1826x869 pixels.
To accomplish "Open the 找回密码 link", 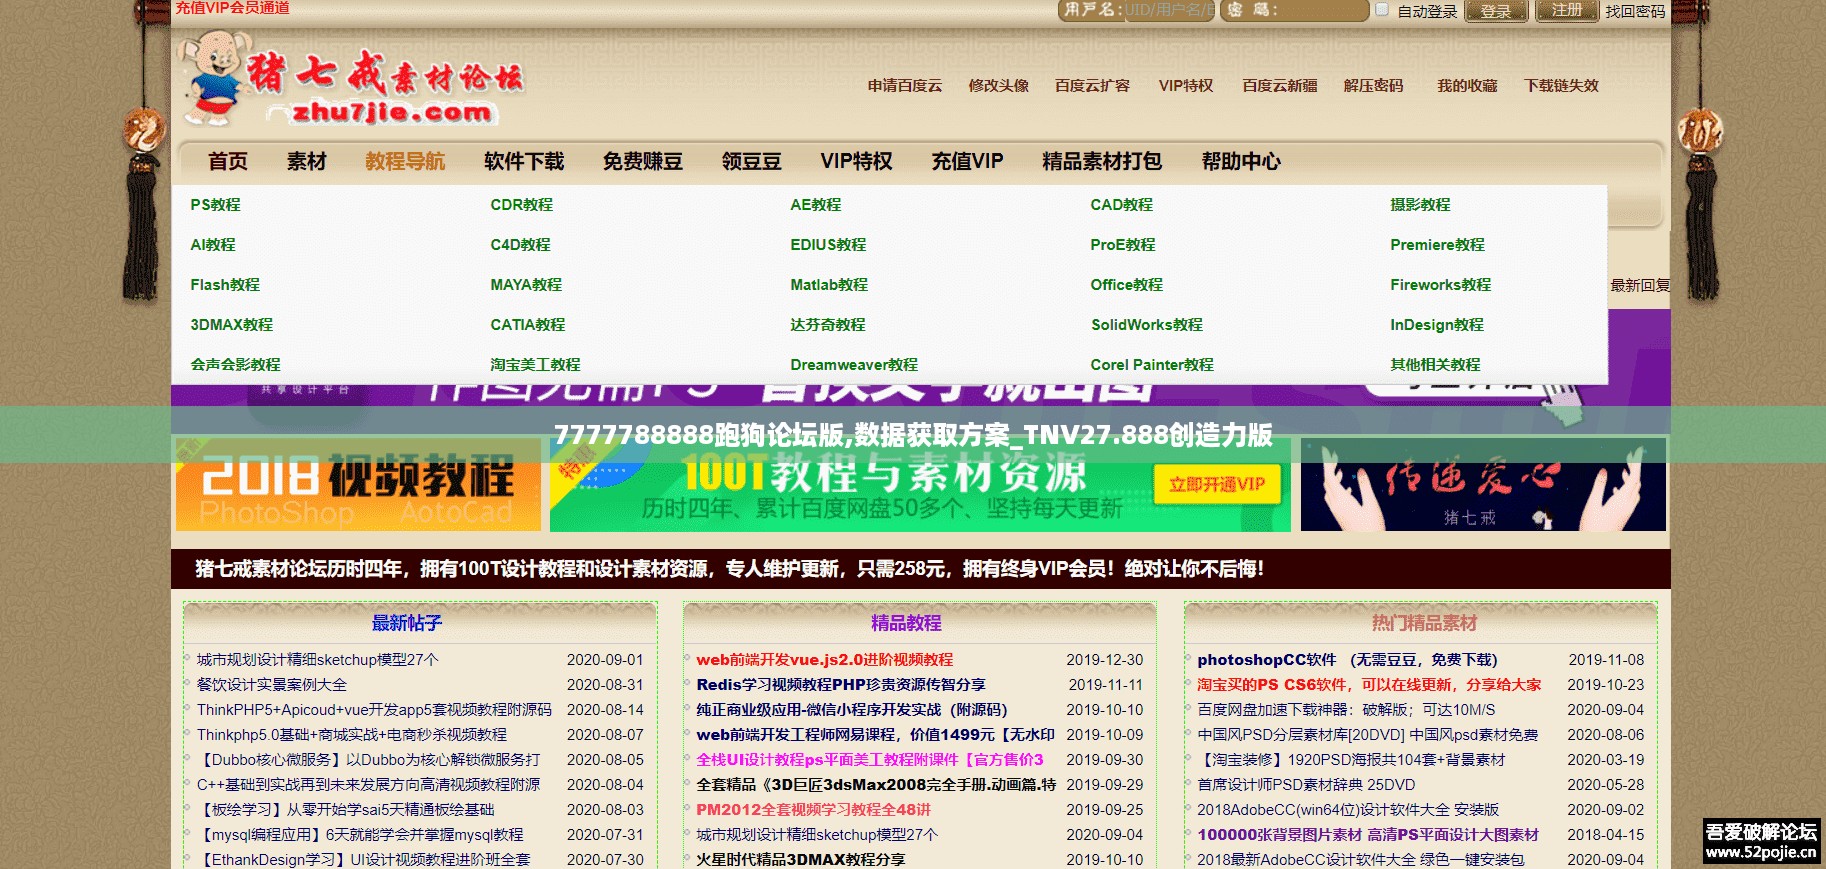I will (1635, 11).
